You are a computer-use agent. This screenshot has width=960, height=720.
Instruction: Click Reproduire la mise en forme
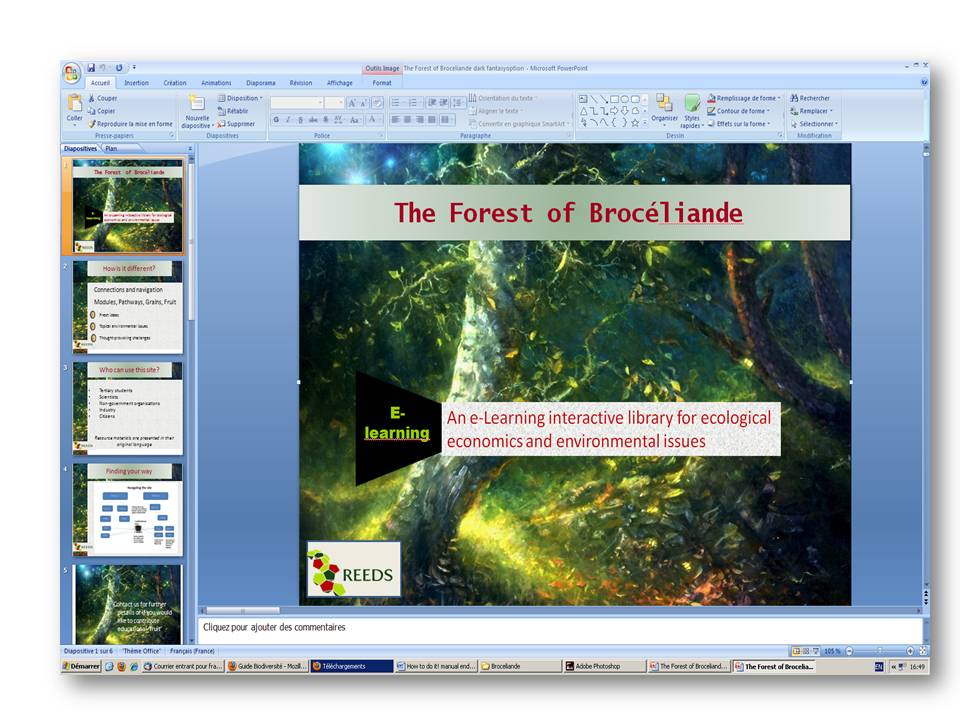[130, 124]
